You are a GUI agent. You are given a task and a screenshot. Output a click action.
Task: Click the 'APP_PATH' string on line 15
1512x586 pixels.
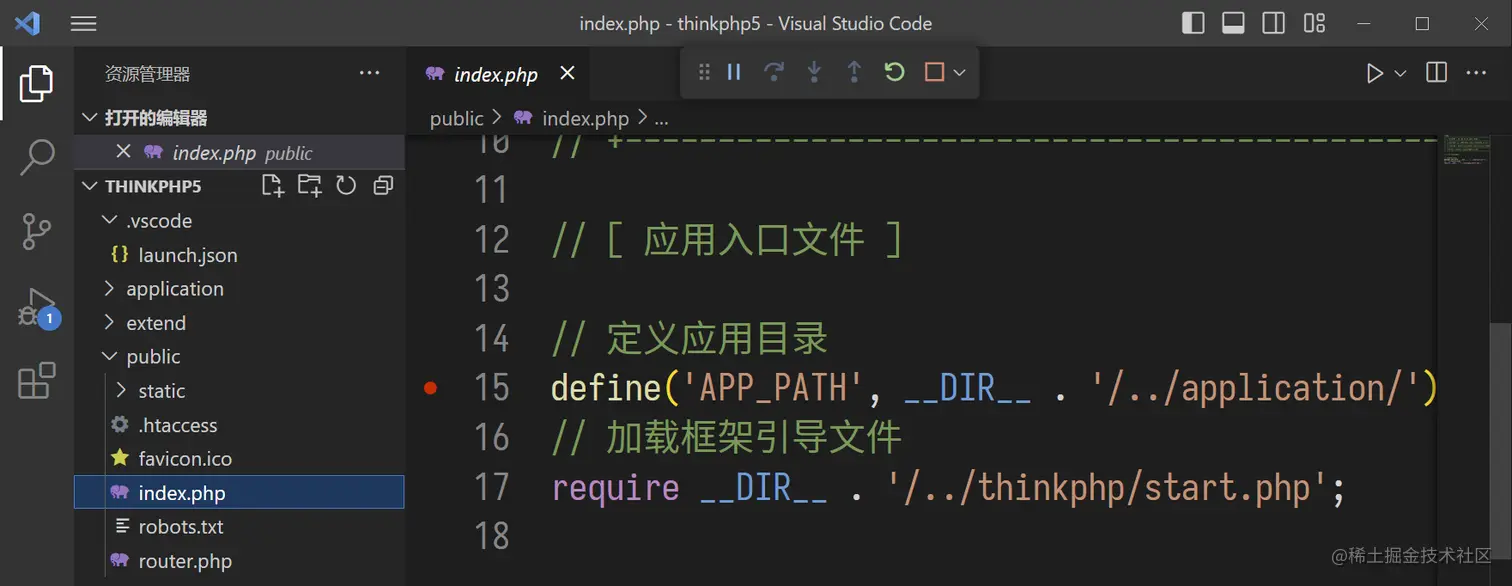pyautogui.click(x=774, y=388)
